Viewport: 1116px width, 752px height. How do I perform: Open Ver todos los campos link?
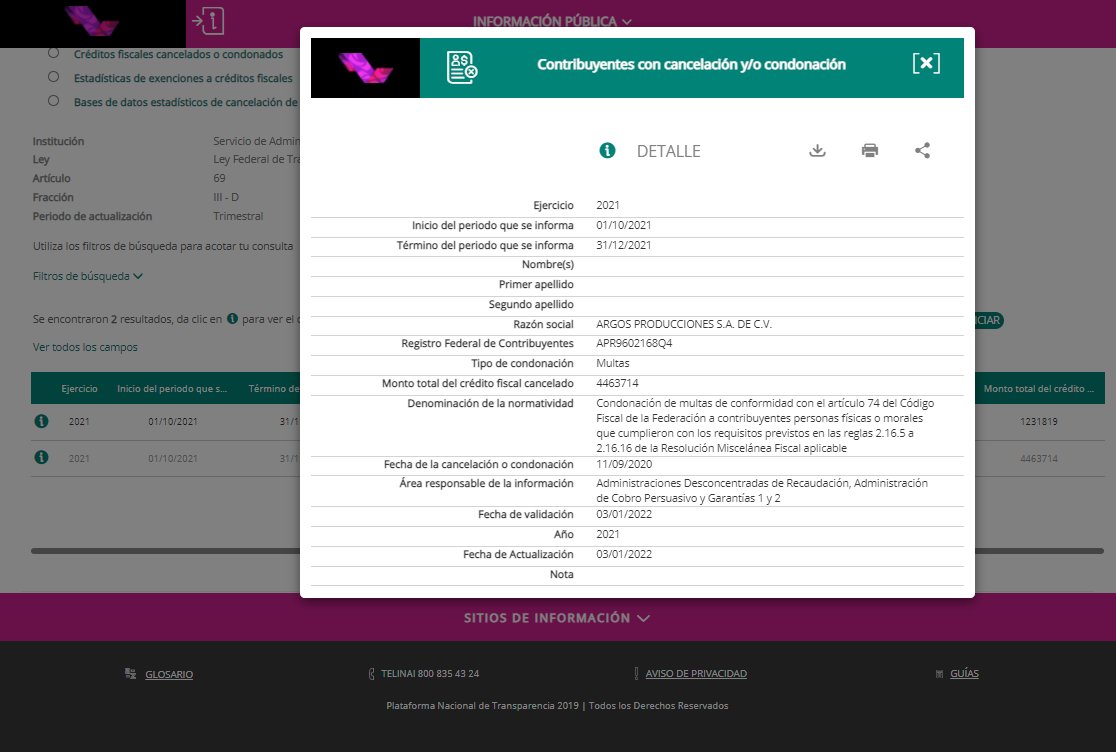pyautogui.click(x=85, y=347)
